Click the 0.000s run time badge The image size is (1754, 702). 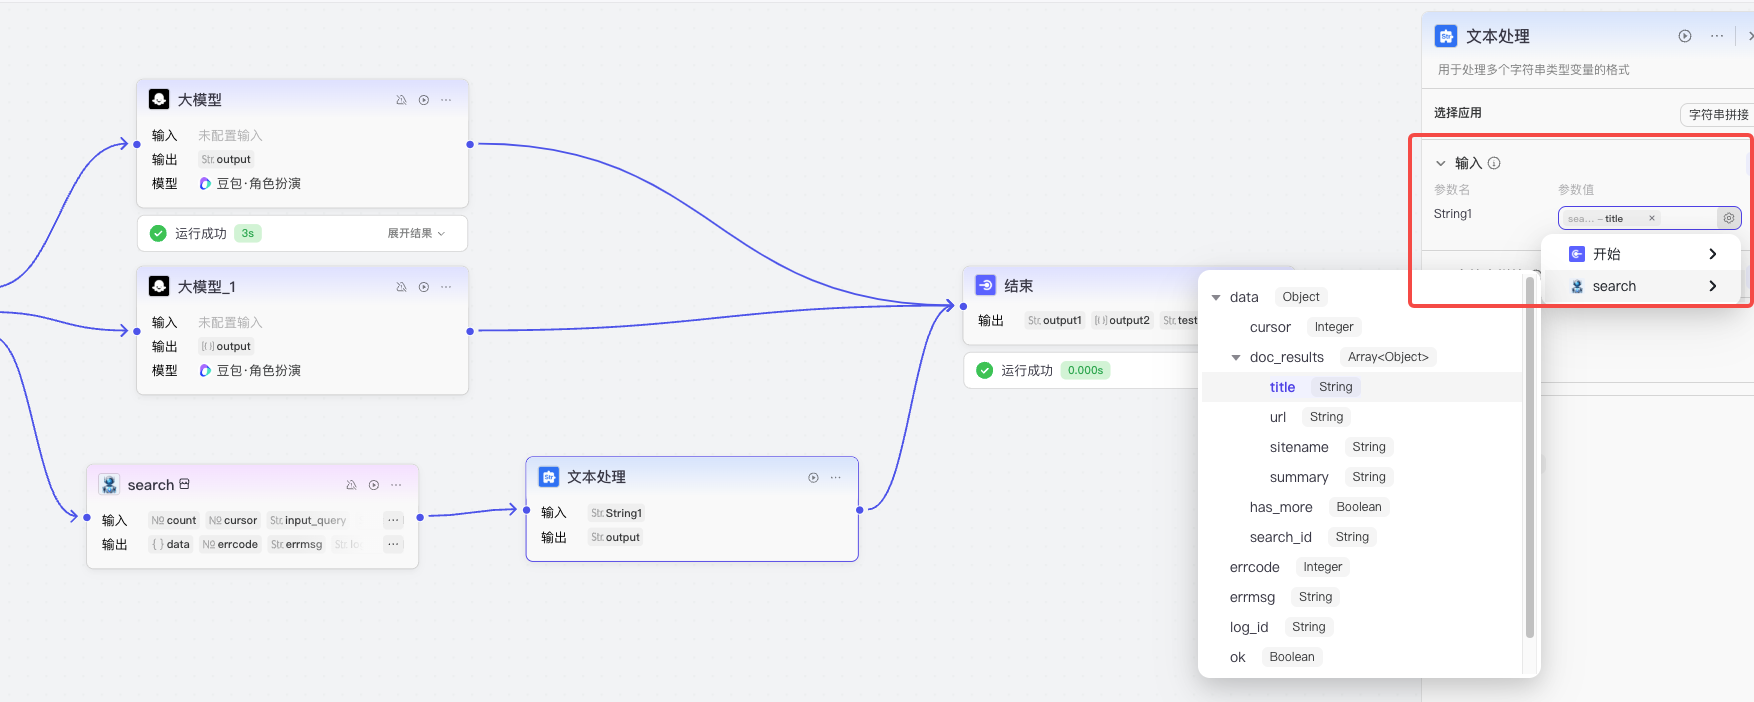pyautogui.click(x=1085, y=370)
